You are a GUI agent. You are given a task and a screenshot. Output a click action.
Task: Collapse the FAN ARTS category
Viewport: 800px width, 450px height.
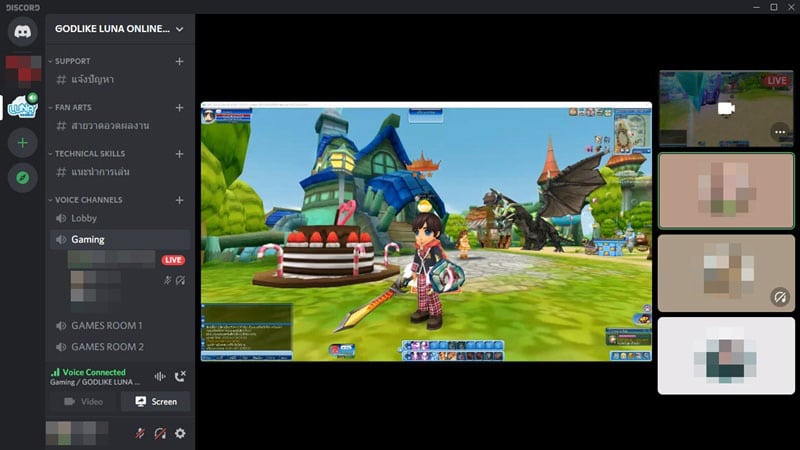[70, 108]
